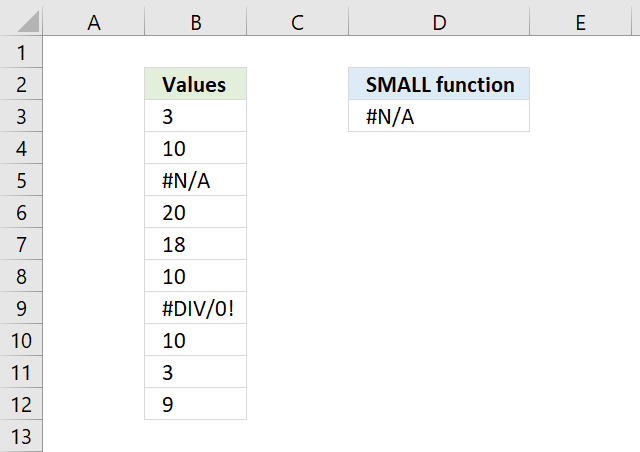Select the #N/A cell in Values column
The width and height of the screenshot is (640, 452).
point(196,180)
